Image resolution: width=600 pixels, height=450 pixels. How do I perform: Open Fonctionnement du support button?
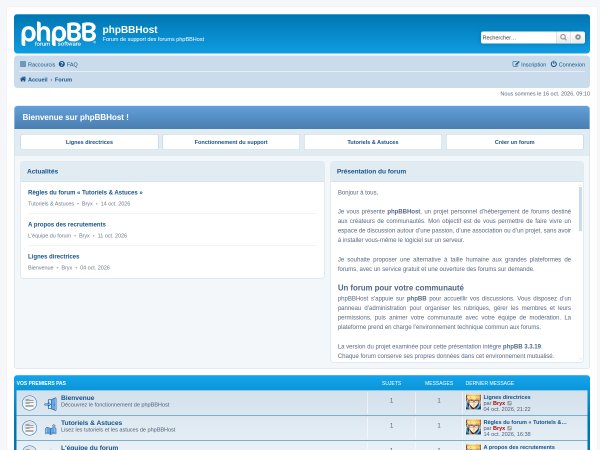[231, 142]
